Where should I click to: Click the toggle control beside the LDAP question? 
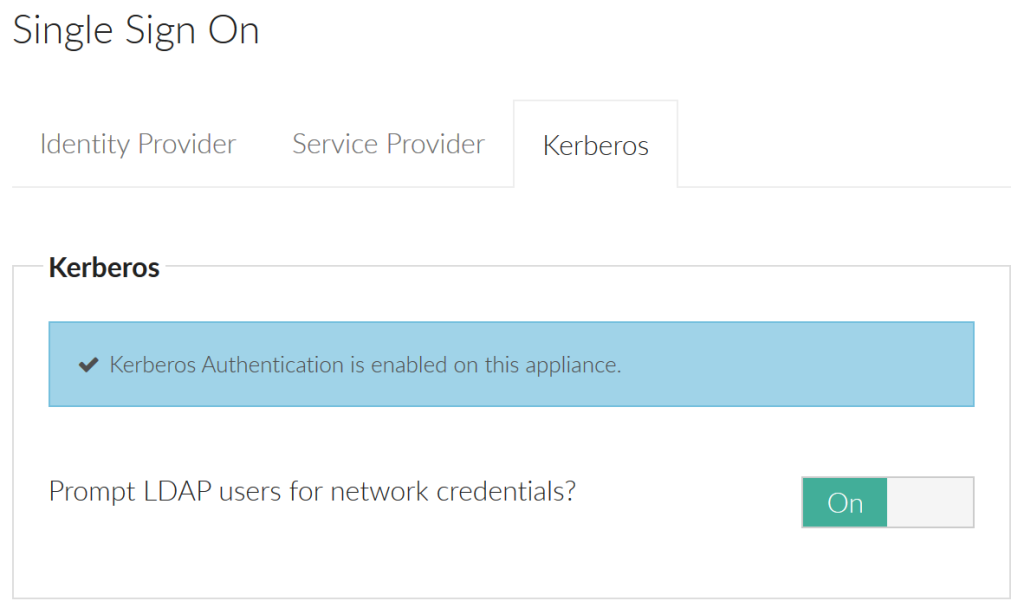tap(887, 502)
